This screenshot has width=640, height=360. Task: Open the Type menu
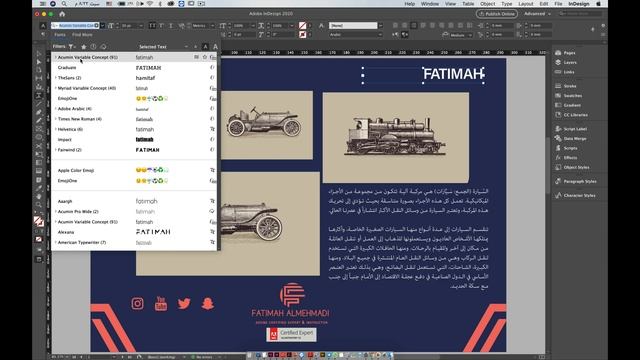click(x=507, y=4)
